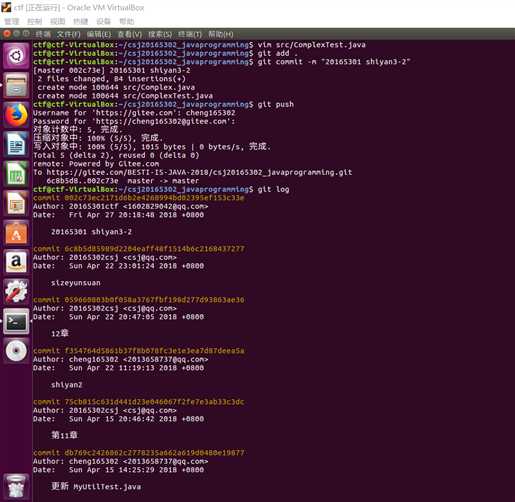Click the Sun Apr 22 11:19:13 date line
This screenshot has width=515, height=502.
[x=118, y=368]
